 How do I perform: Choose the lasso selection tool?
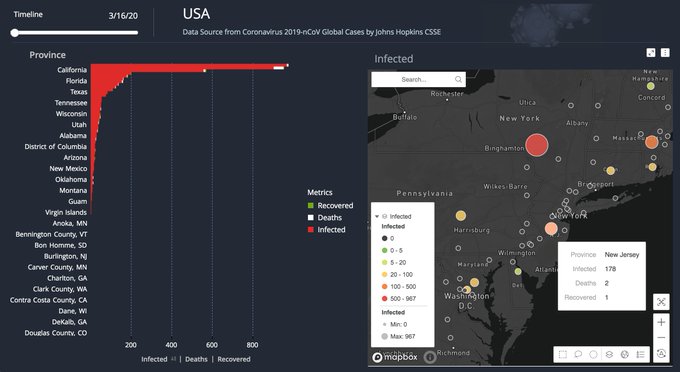(x=578, y=354)
